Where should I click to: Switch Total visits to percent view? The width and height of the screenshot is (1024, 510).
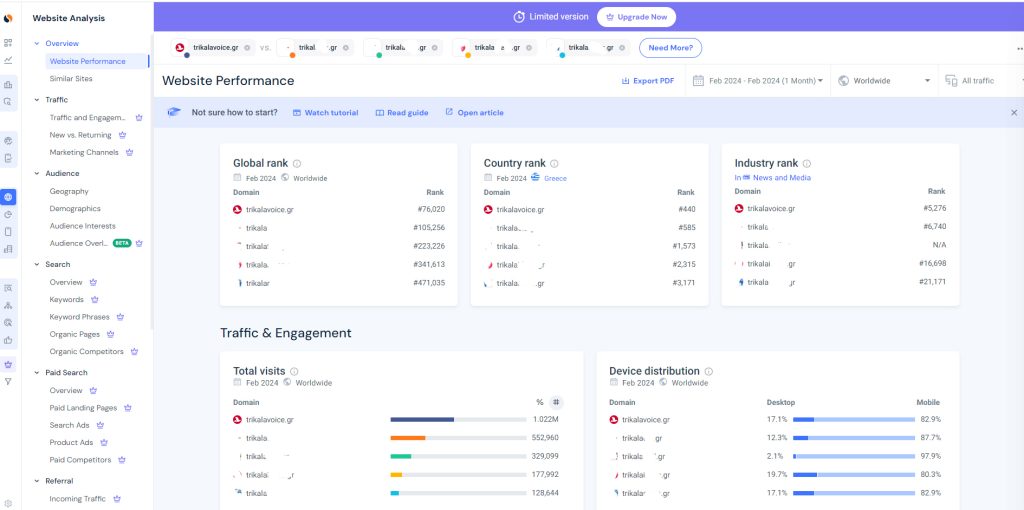[x=540, y=402]
